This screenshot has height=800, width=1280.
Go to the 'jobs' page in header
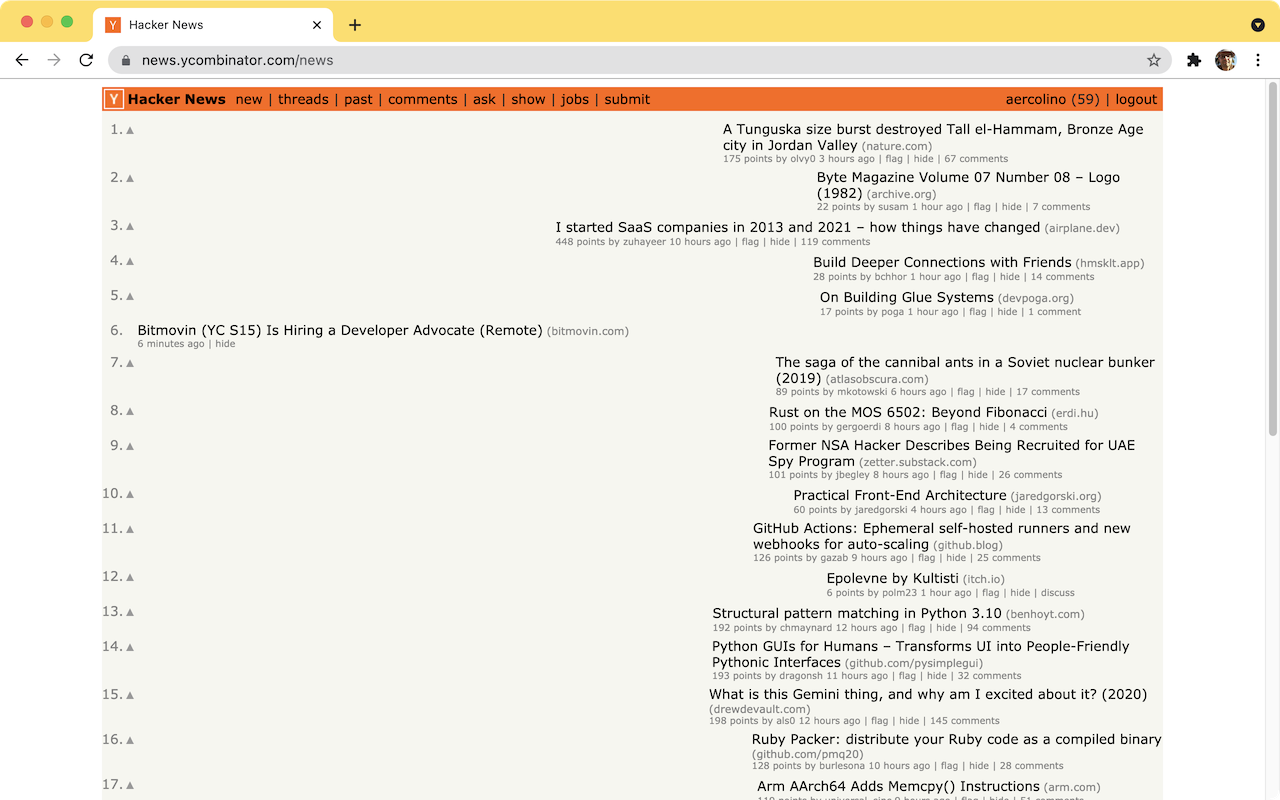[x=575, y=99]
